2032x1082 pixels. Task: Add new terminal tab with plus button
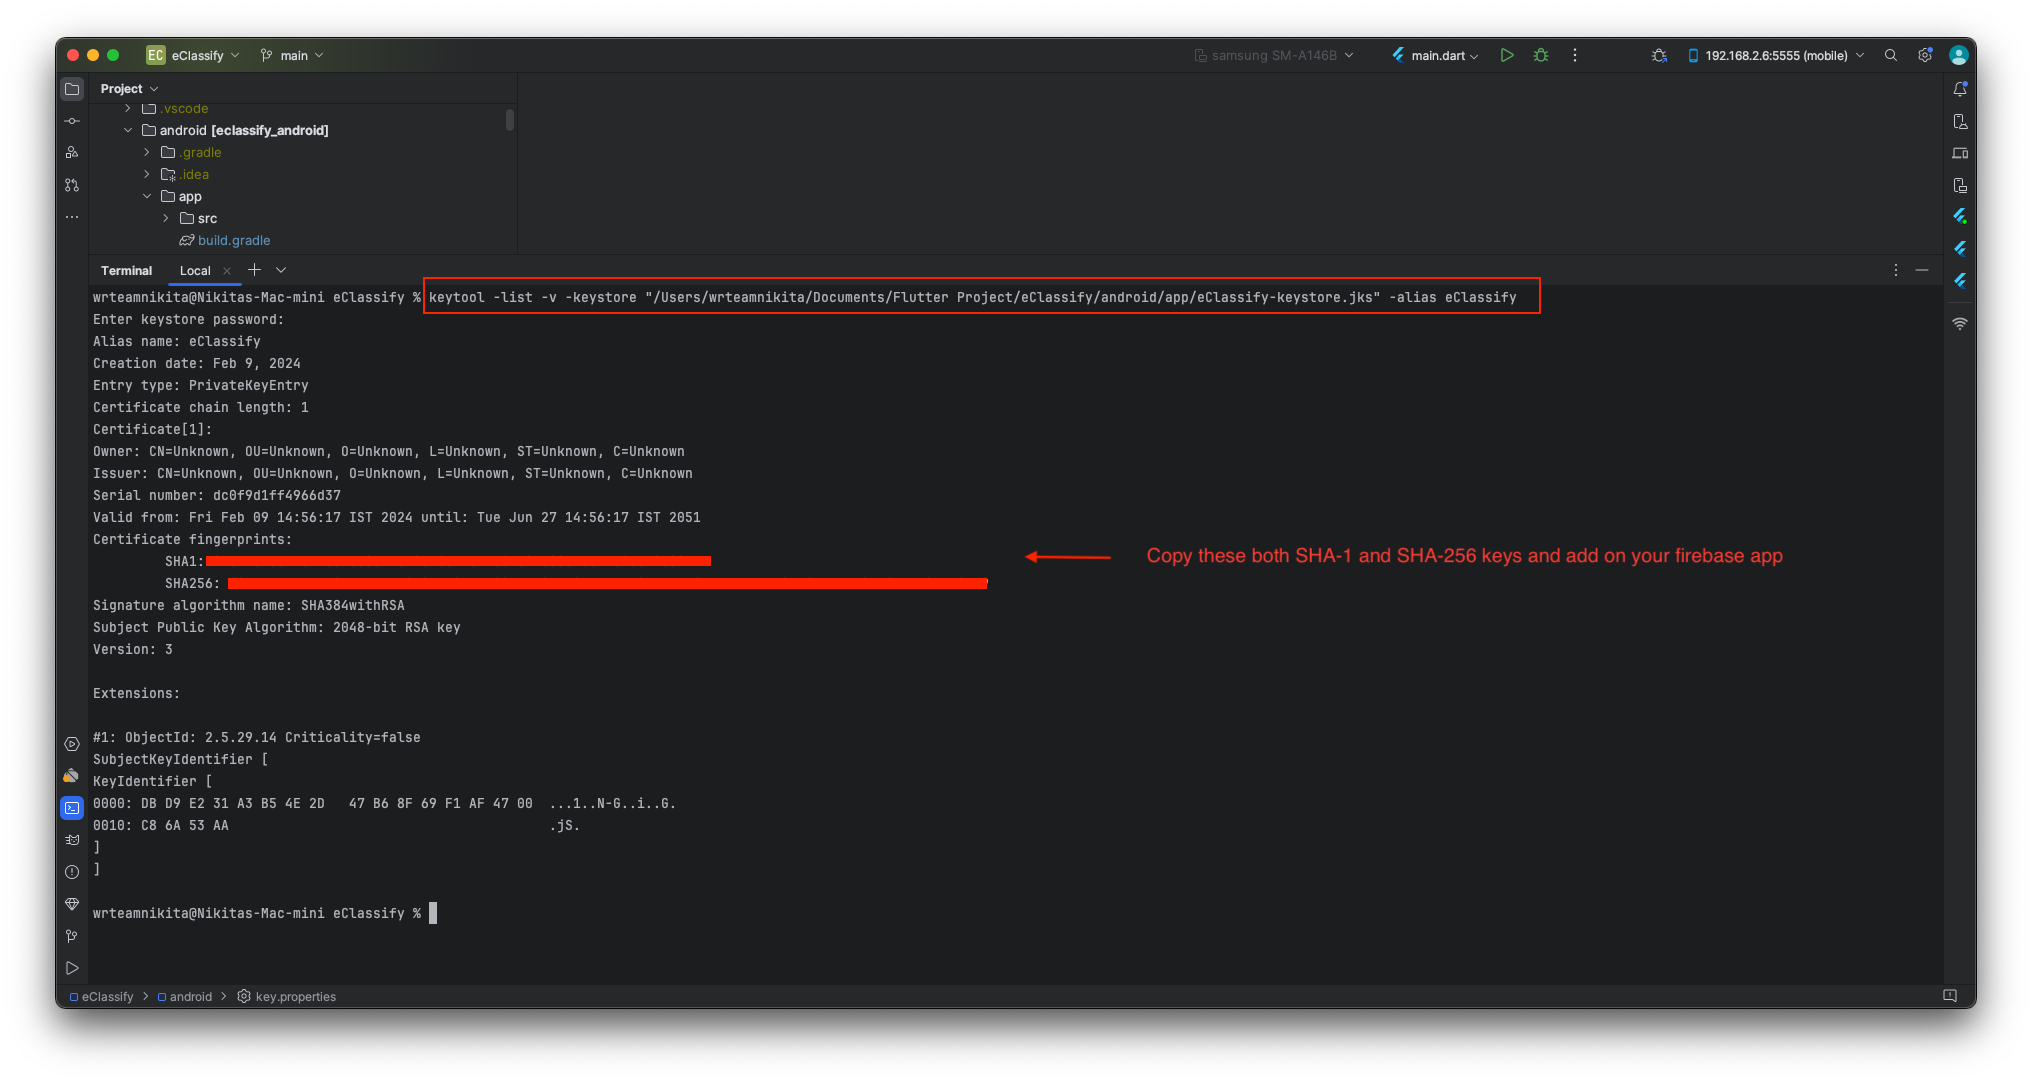coord(254,270)
